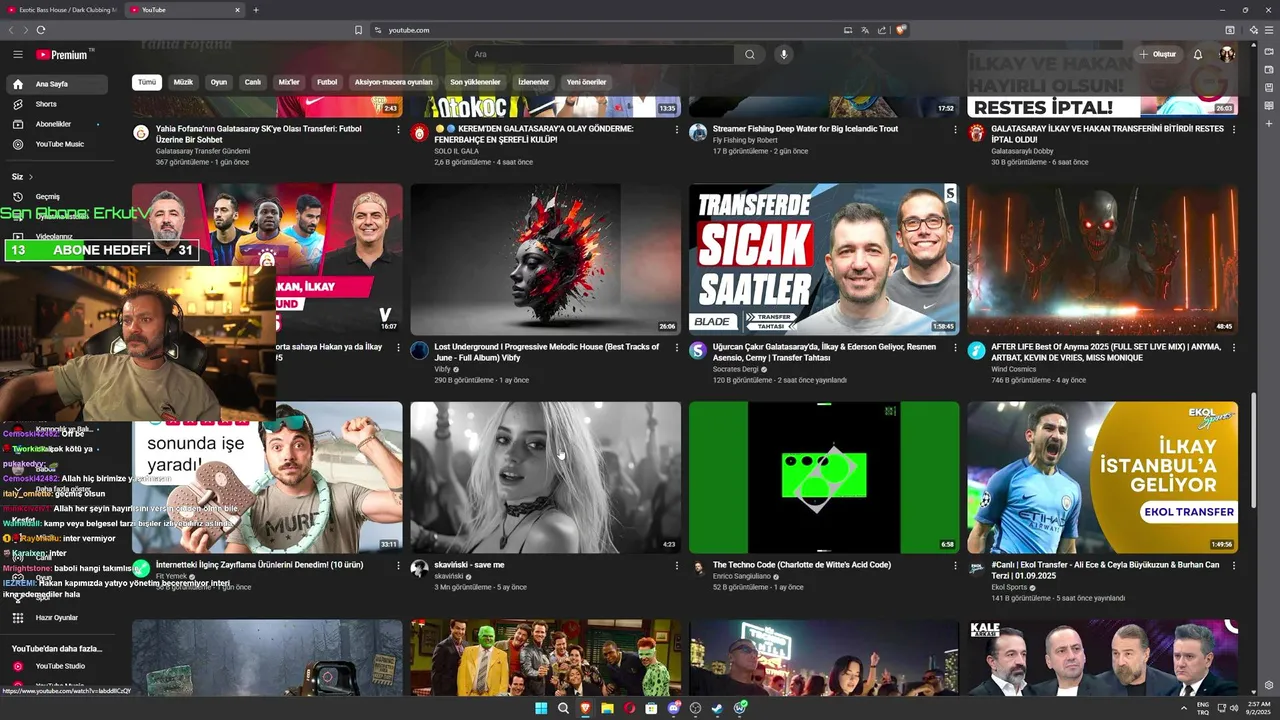The width and height of the screenshot is (1280, 720).
Task: Start voice search with the microphone
Action: pyautogui.click(x=784, y=54)
